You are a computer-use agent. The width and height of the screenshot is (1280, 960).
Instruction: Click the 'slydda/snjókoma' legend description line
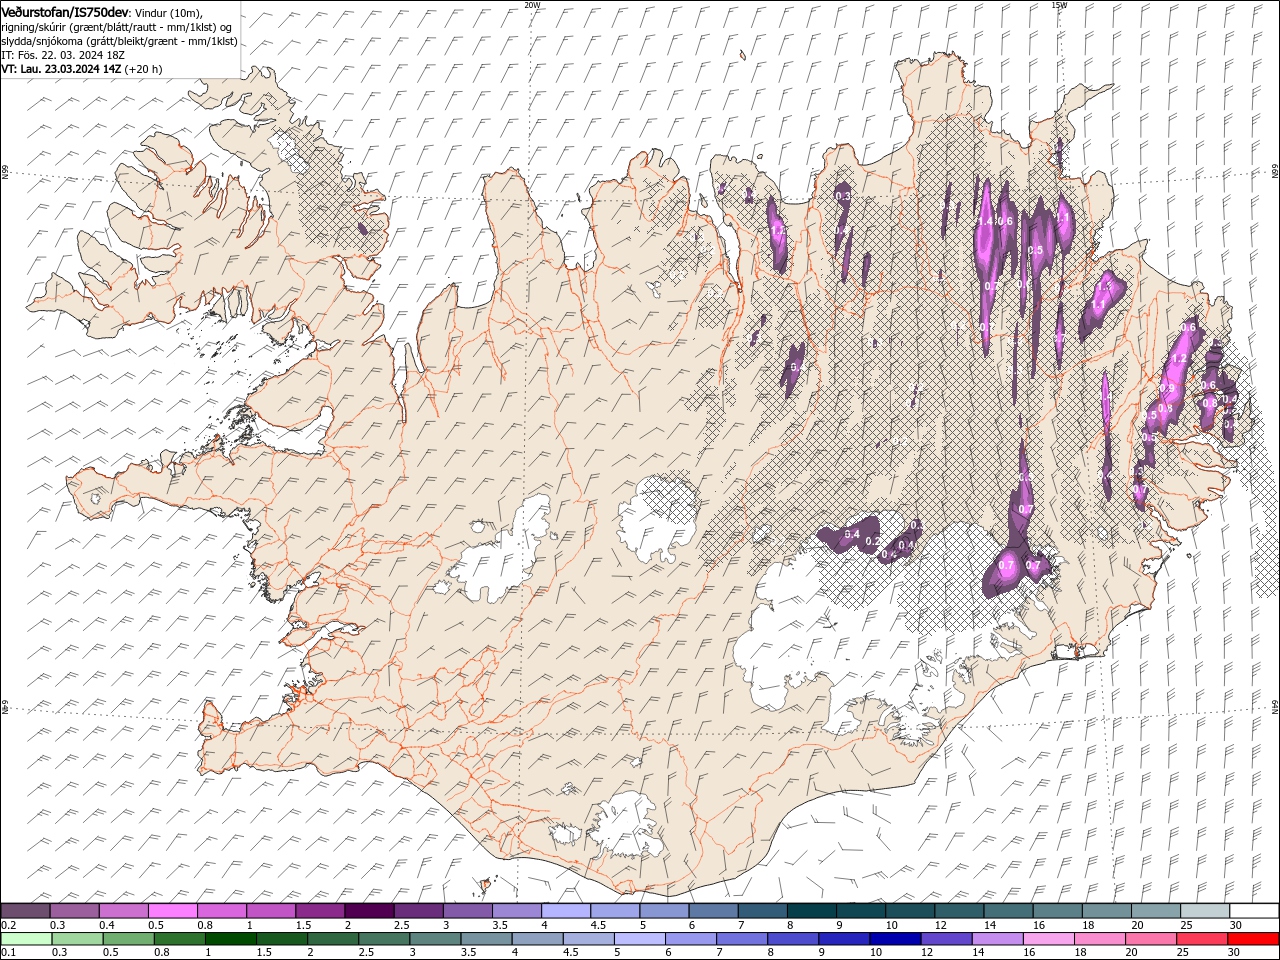pyautogui.click(x=119, y=41)
